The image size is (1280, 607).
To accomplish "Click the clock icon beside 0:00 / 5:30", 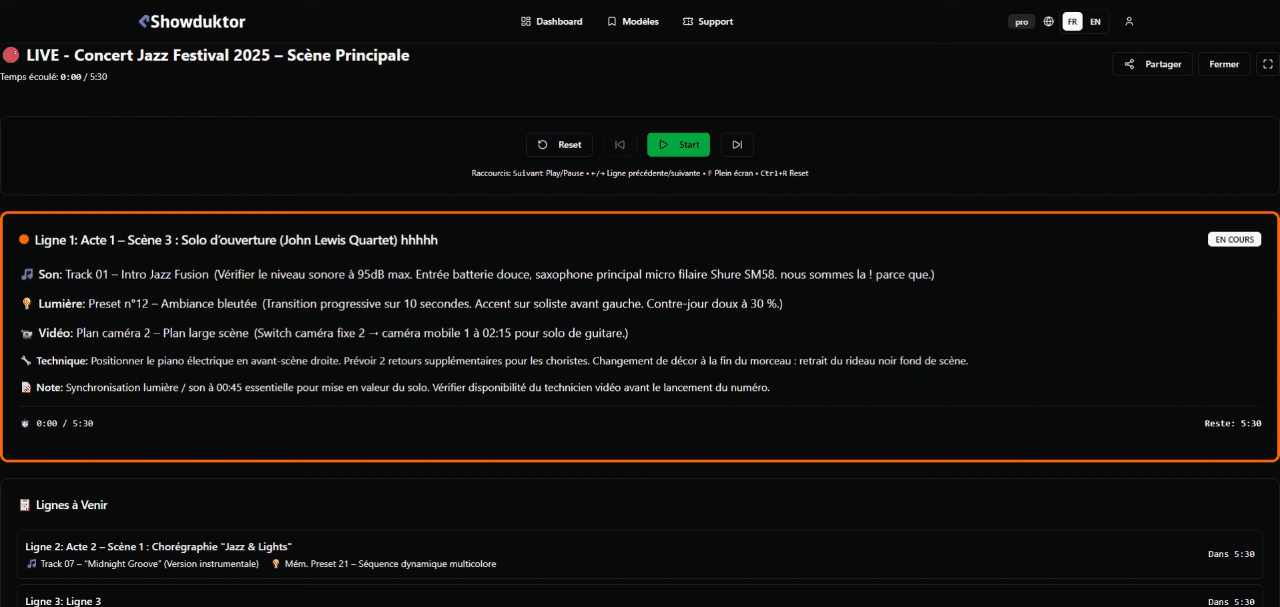I will click(25, 424).
